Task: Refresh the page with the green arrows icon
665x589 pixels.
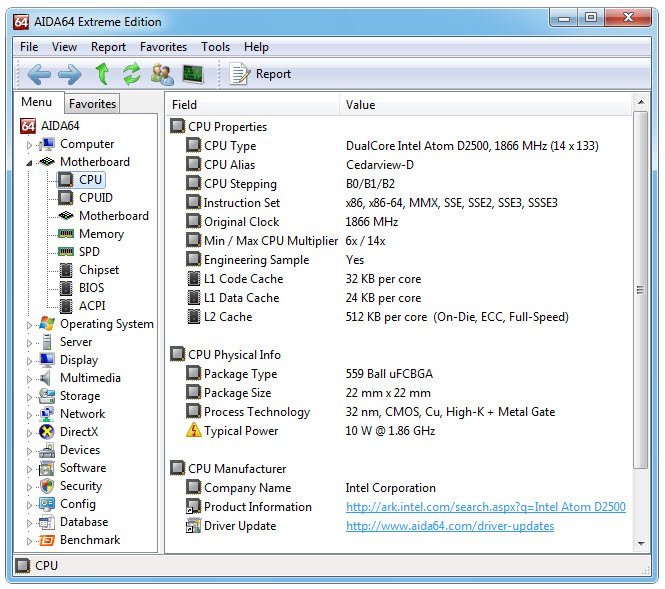Action: (131, 74)
